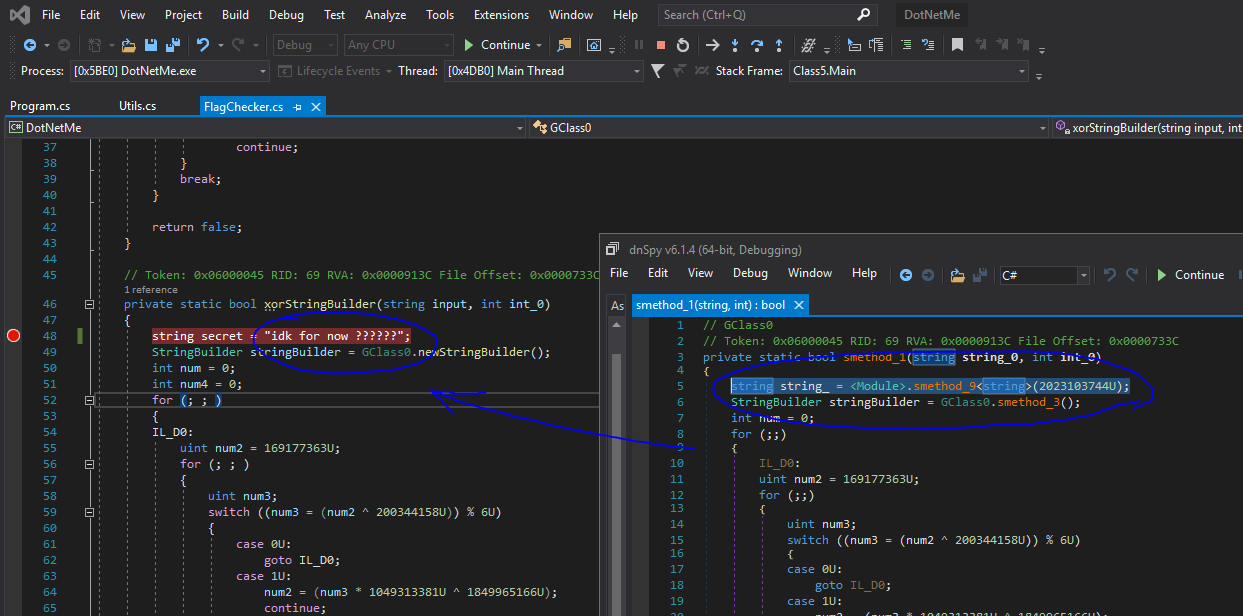Open the Analyze menu
Image resolution: width=1243 pixels, height=616 pixels.
pos(385,15)
